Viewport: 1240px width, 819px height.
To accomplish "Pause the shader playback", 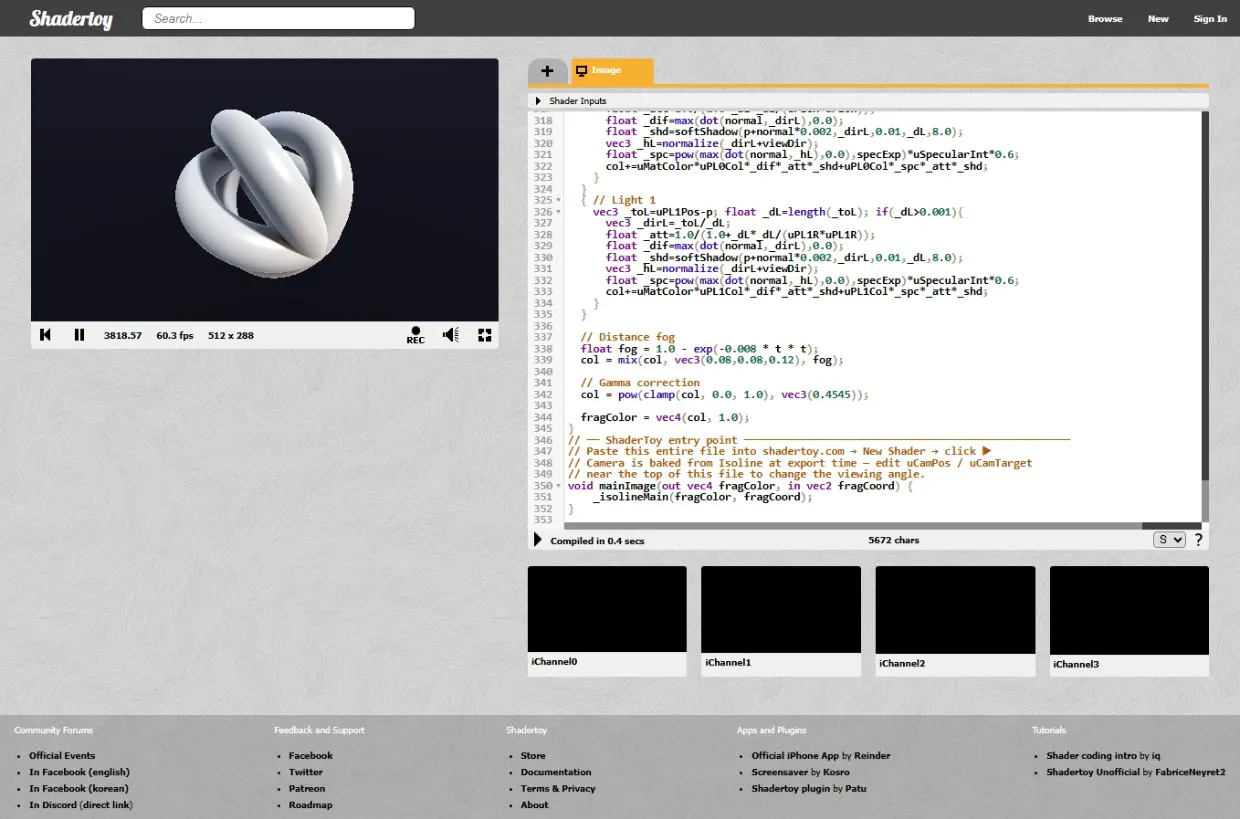I will pyautogui.click(x=79, y=335).
